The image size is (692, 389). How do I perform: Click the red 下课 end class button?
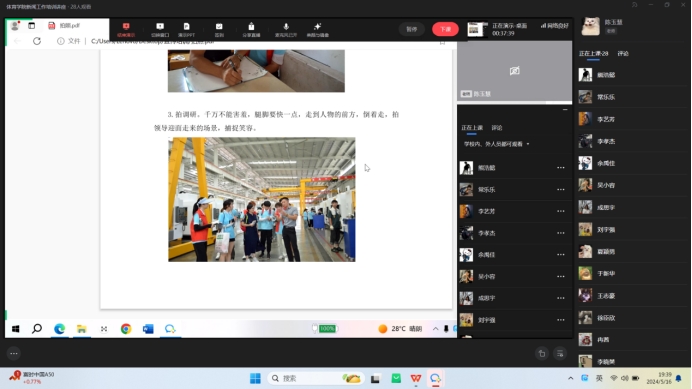point(445,29)
